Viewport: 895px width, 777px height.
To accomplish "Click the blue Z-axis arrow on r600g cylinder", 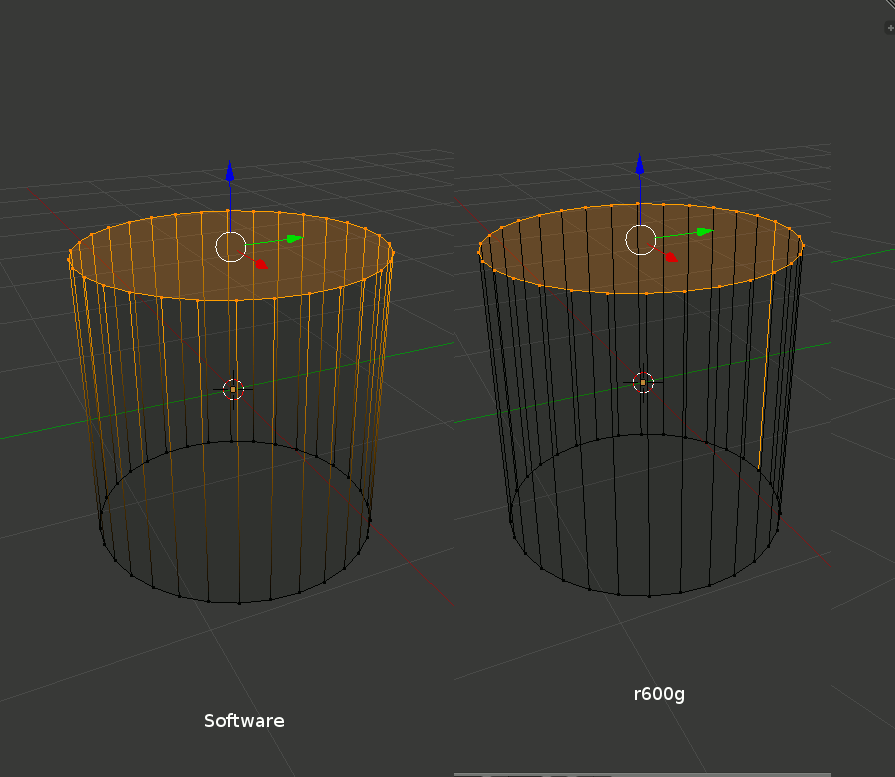I will click(x=639, y=164).
